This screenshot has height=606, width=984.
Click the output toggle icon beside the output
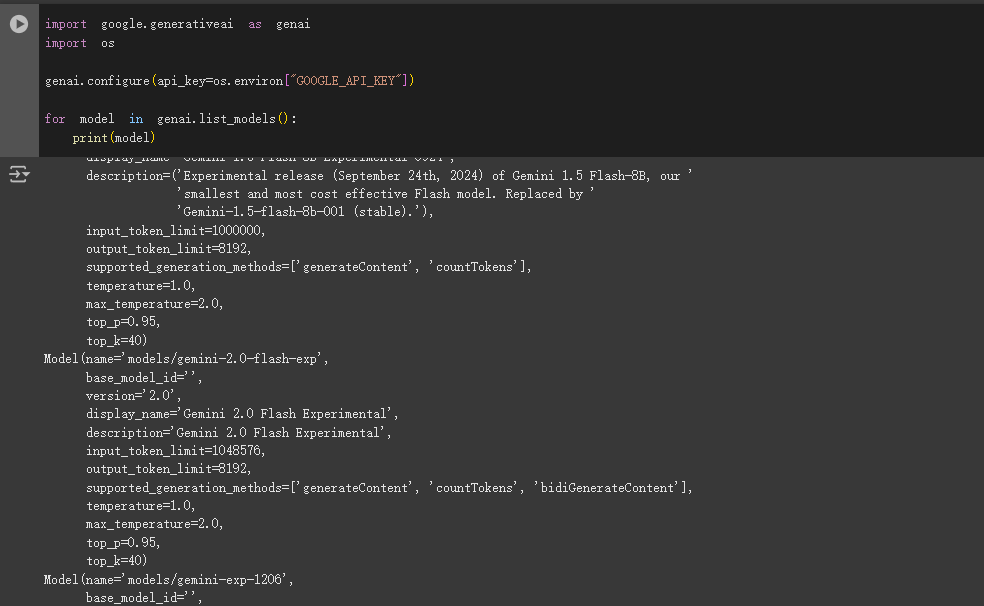pyautogui.click(x=19, y=175)
